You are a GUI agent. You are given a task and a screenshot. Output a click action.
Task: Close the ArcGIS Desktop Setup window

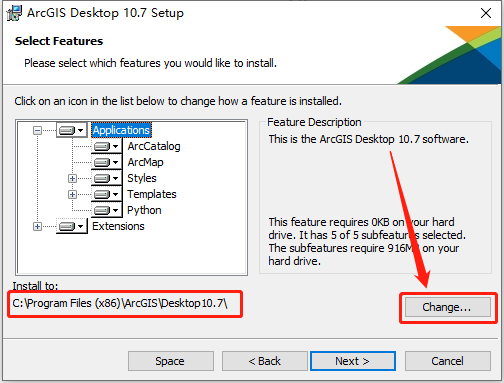point(486,13)
